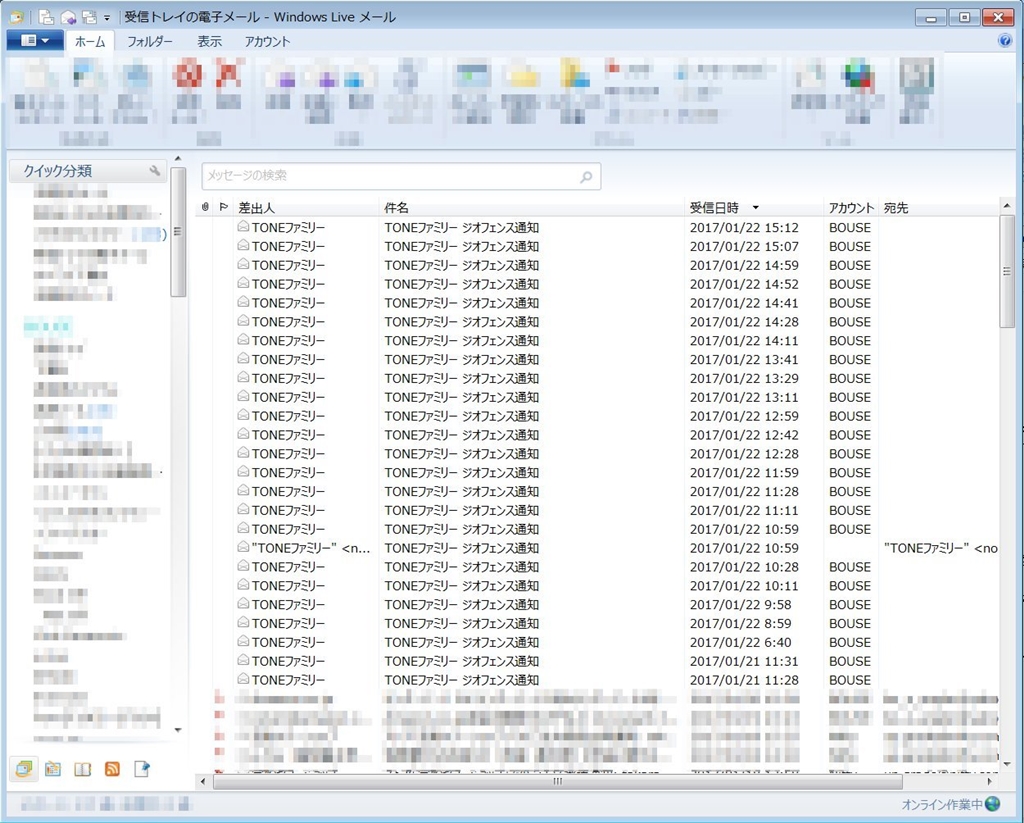Switch to the フォルダー ribbon tab
1024x823 pixels.
pos(150,42)
